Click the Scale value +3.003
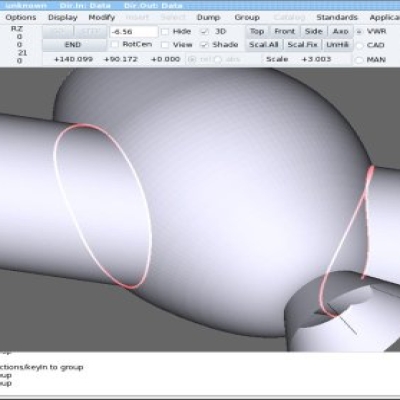Image resolution: width=400 pixels, height=400 pixels. (x=316, y=59)
